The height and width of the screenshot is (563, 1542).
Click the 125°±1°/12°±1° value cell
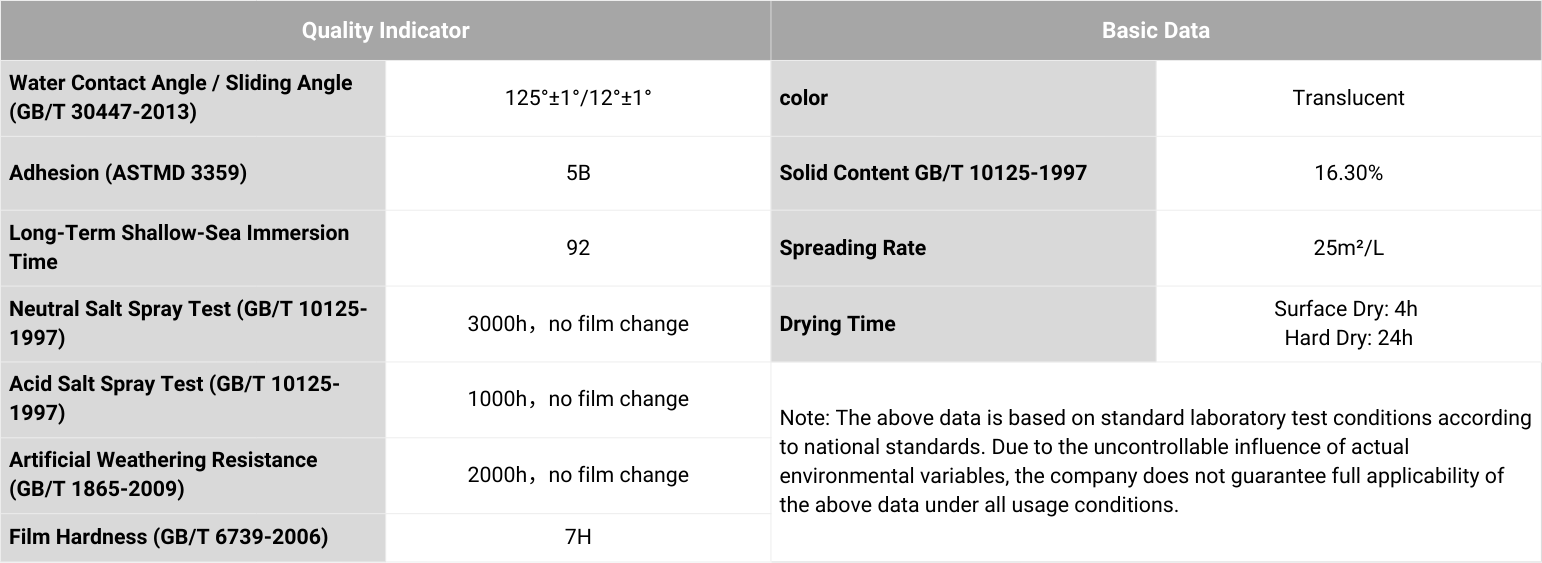click(578, 98)
